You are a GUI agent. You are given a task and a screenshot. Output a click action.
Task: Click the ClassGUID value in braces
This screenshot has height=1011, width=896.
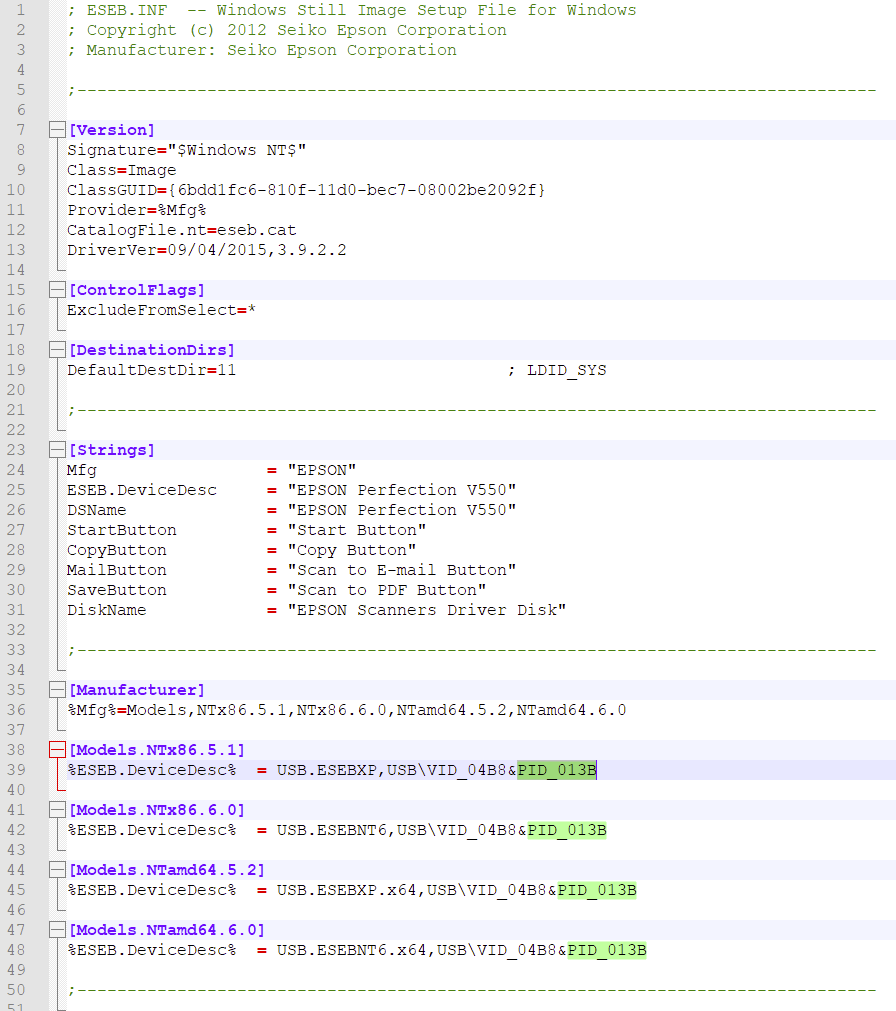[x=356, y=190]
